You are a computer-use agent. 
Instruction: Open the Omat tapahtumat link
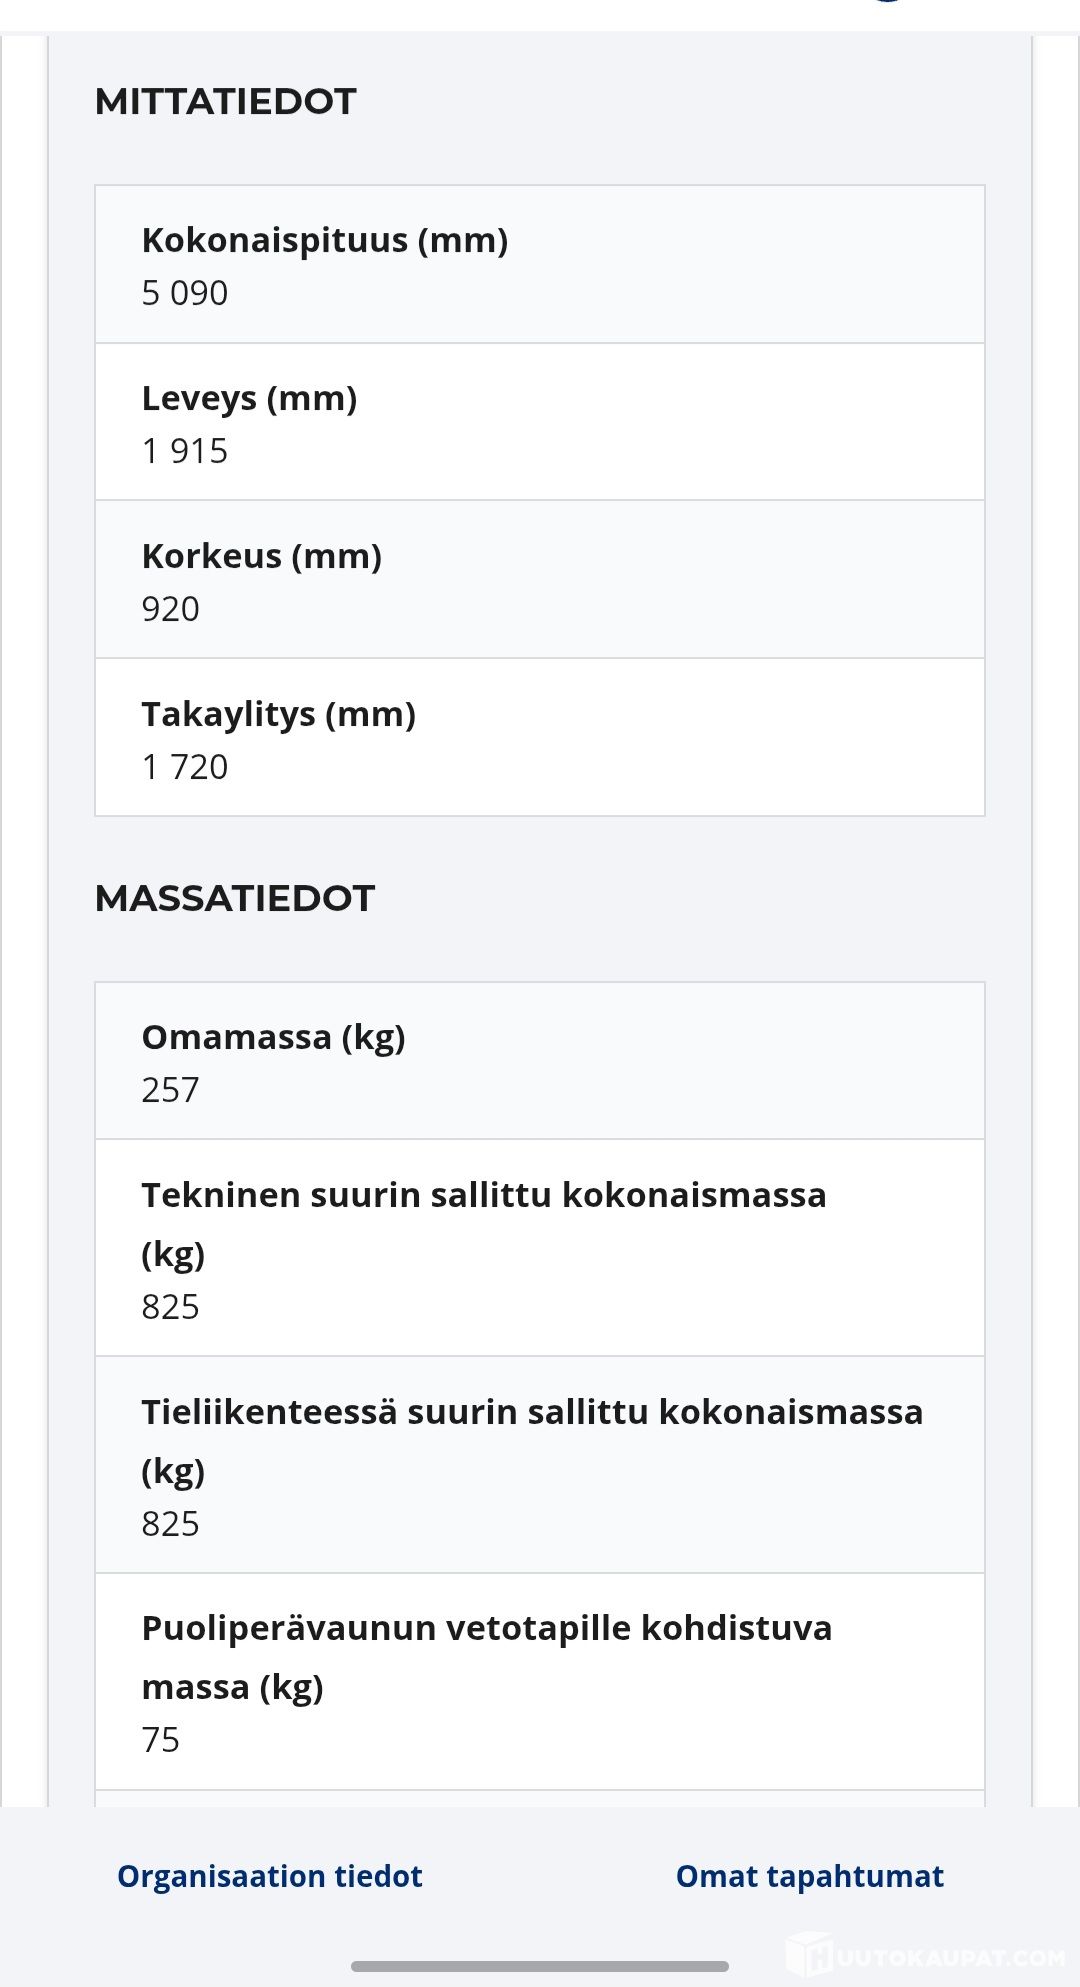(809, 1876)
